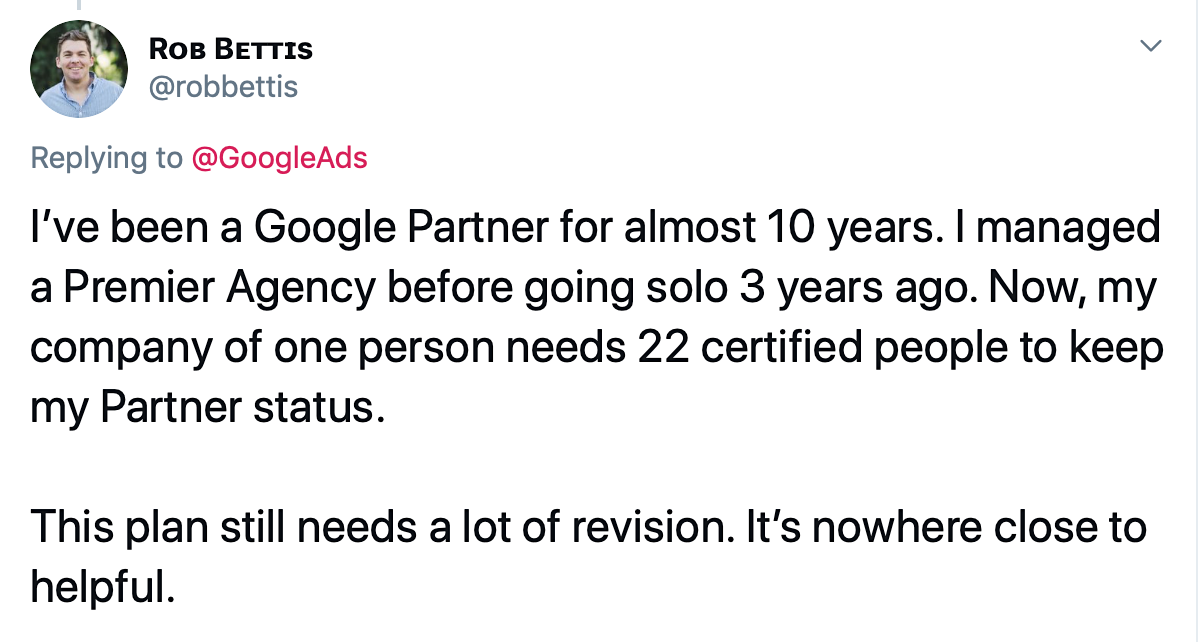The height and width of the screenshot is (642, 1198).
Task: Visit the @robbettis handle link
Action: [x=223, y=86]
